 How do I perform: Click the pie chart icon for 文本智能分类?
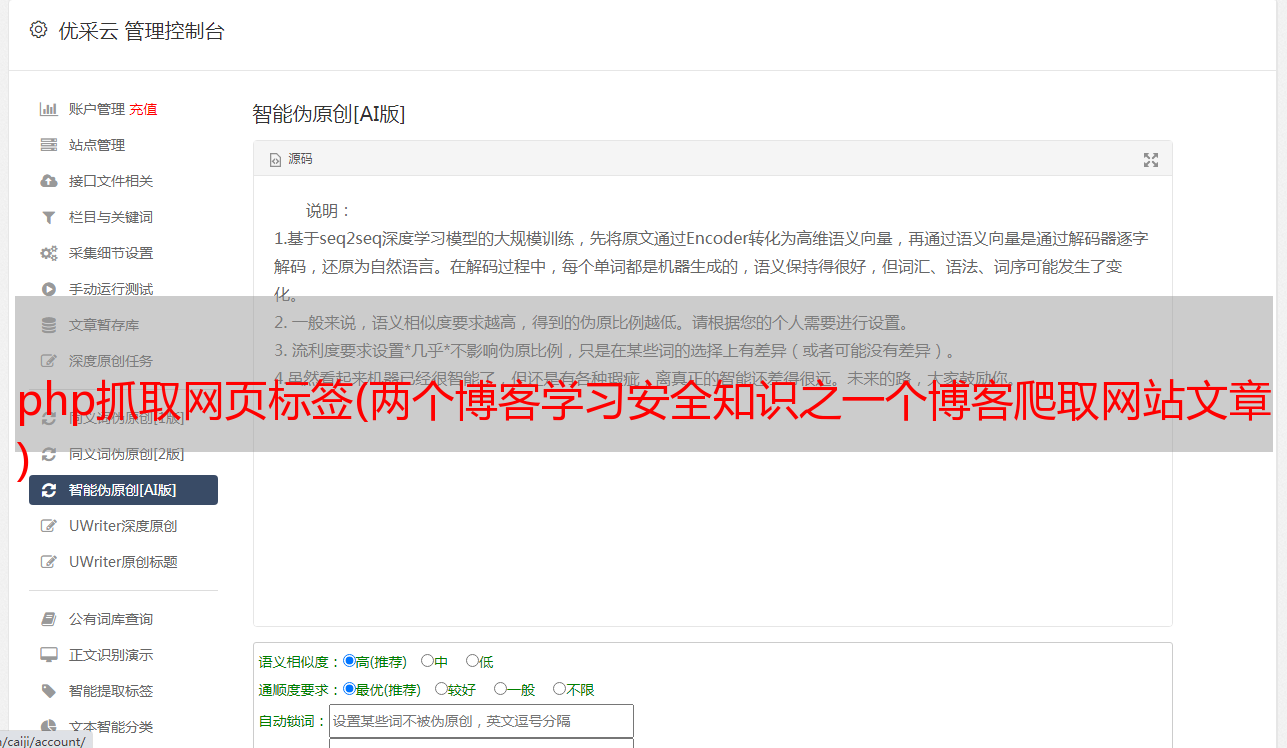[x=48, y=727]
